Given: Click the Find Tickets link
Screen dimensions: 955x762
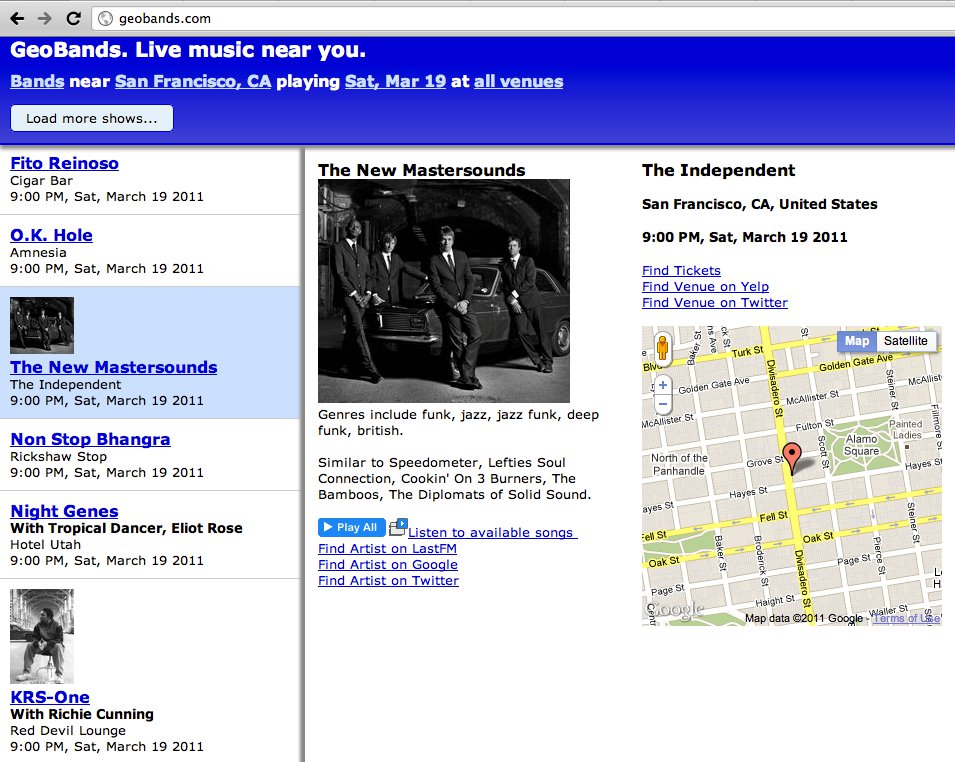Looking at the screenshot, I should pos(682,270).
